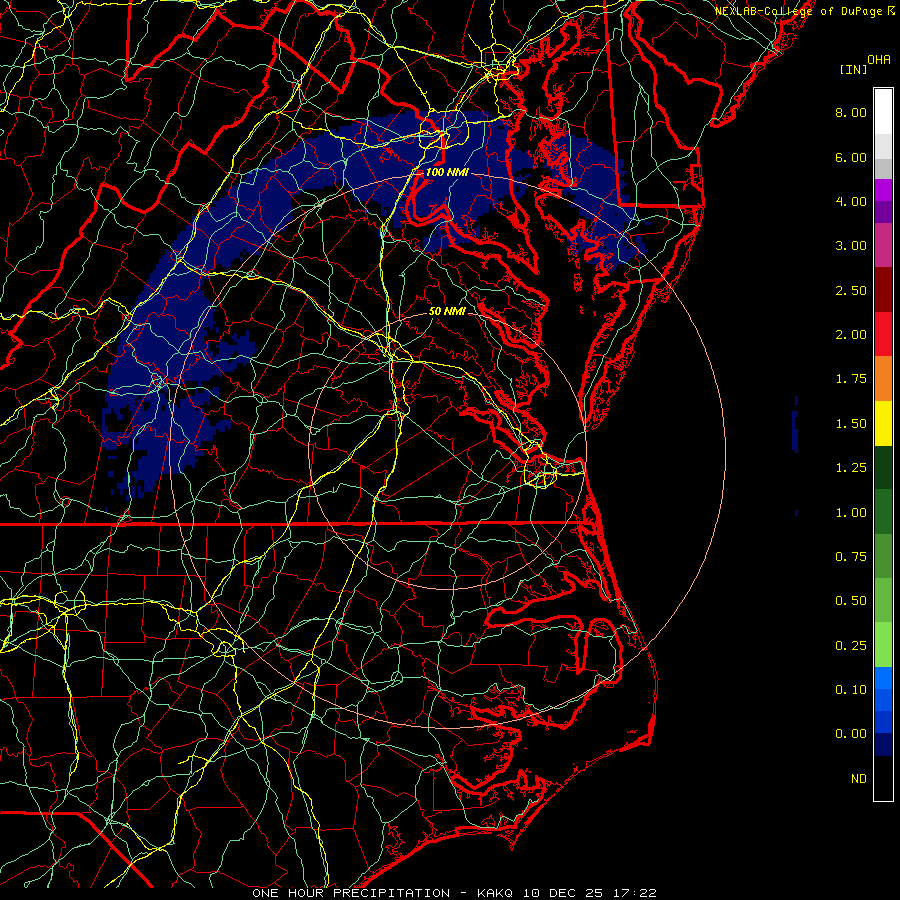
Task: Click the 1.75 scale value
Action: [851, 379]
